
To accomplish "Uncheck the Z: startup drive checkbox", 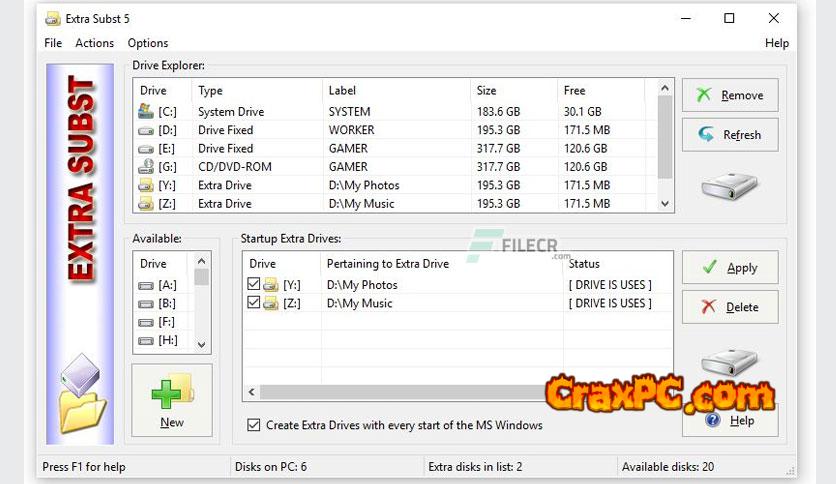I will [x=254, y=303].
